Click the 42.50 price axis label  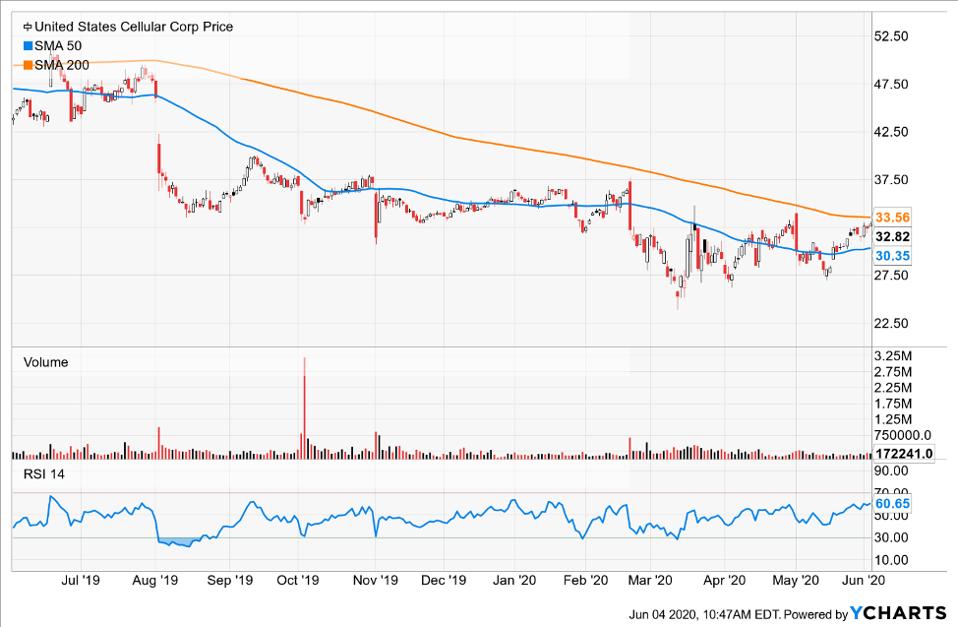click(x=891, y=132)
